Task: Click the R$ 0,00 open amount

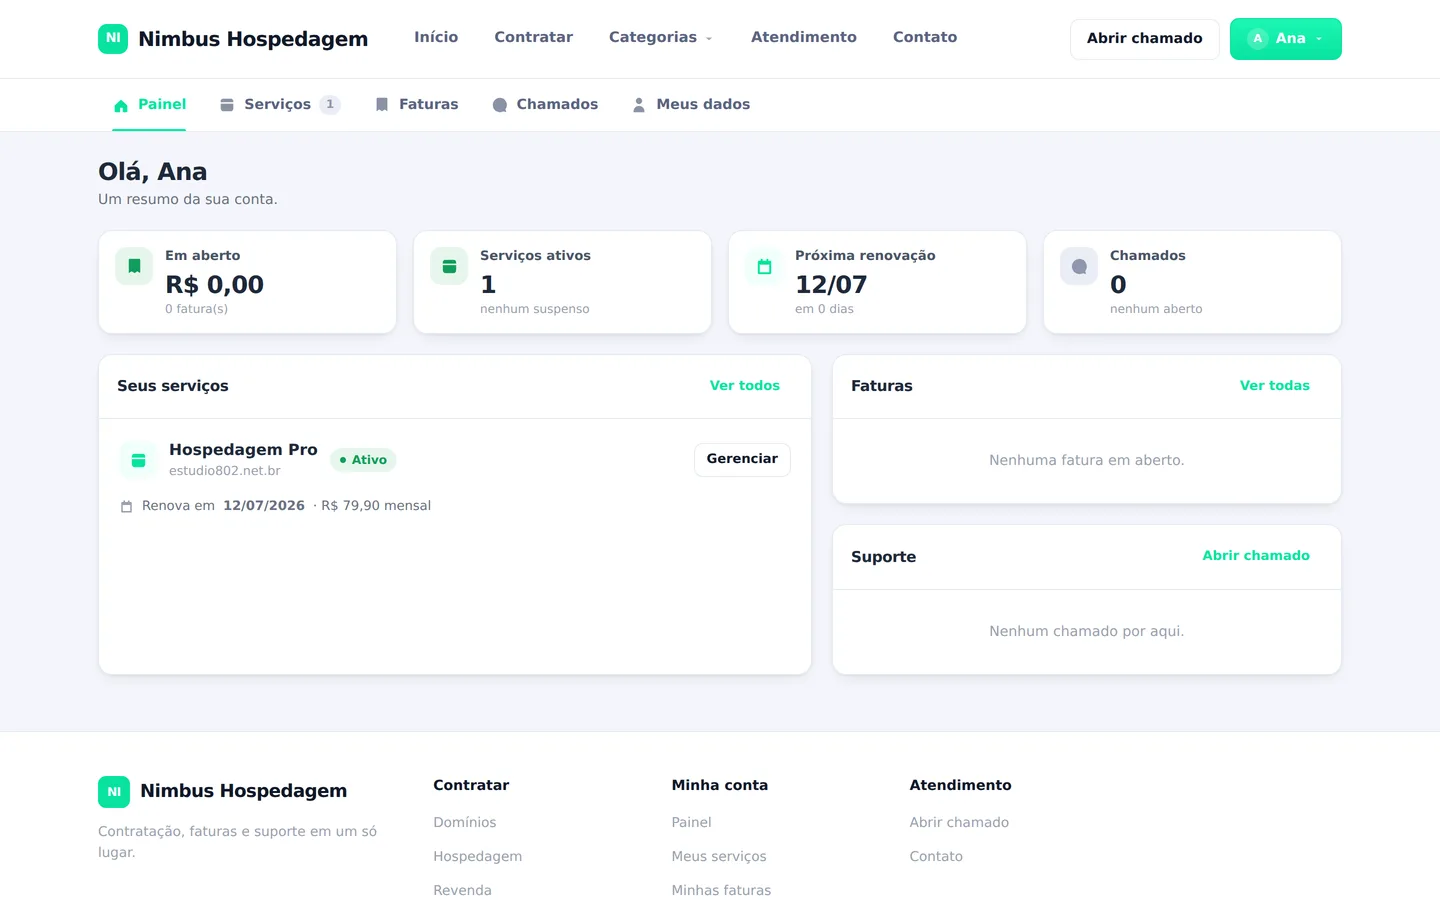Action: click(x=215, y=285)
